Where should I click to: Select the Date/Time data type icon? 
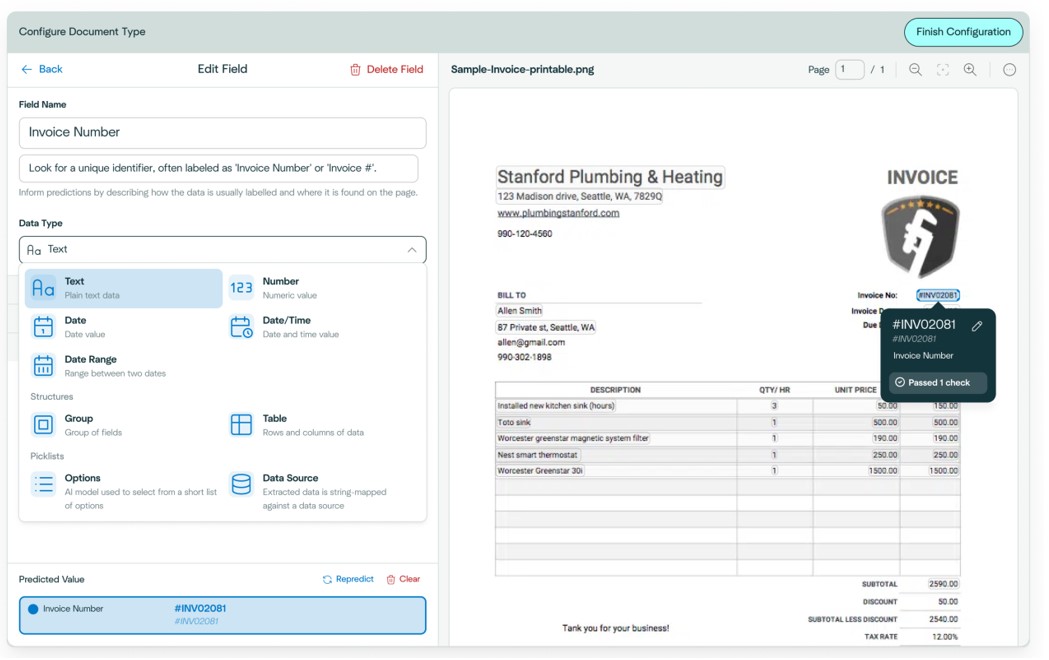242,325
